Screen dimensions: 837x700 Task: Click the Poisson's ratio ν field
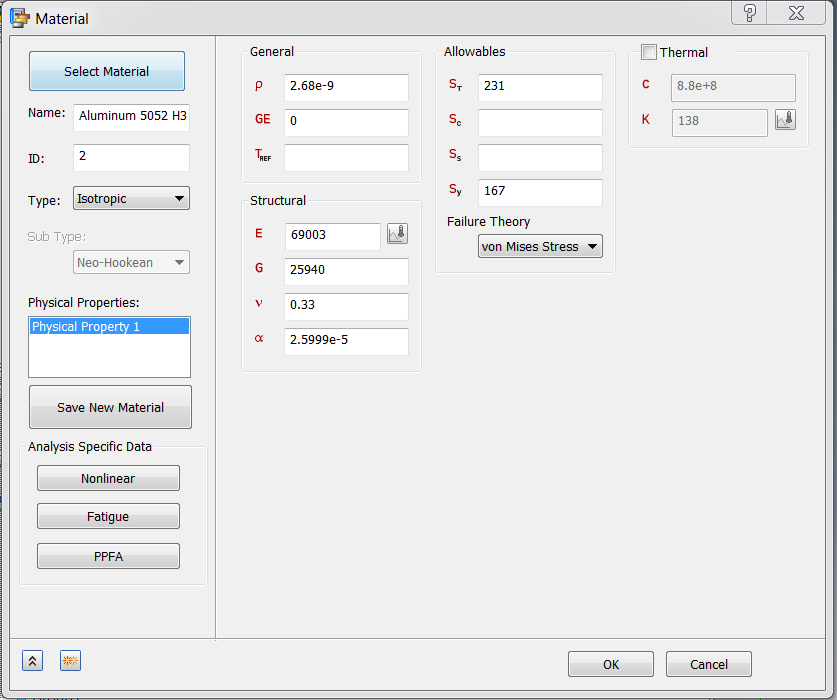(x=346, y=307)
